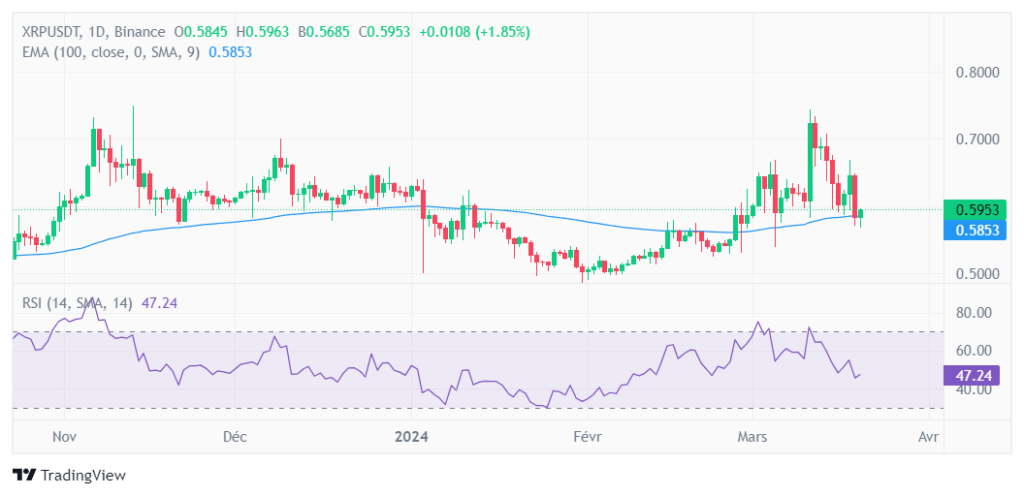Click the EMA legend value 0.5853

tap(230, 52)
